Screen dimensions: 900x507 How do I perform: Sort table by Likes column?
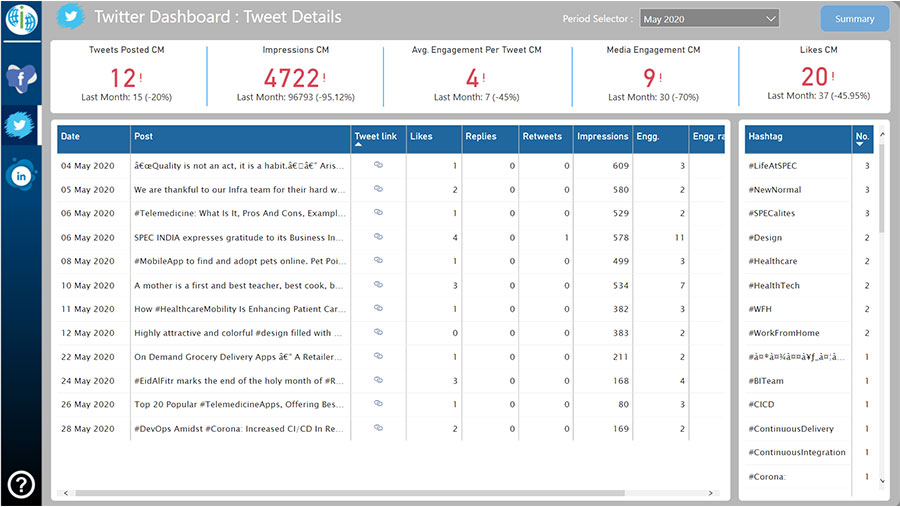pyautogui.click(x=434, y=139)
